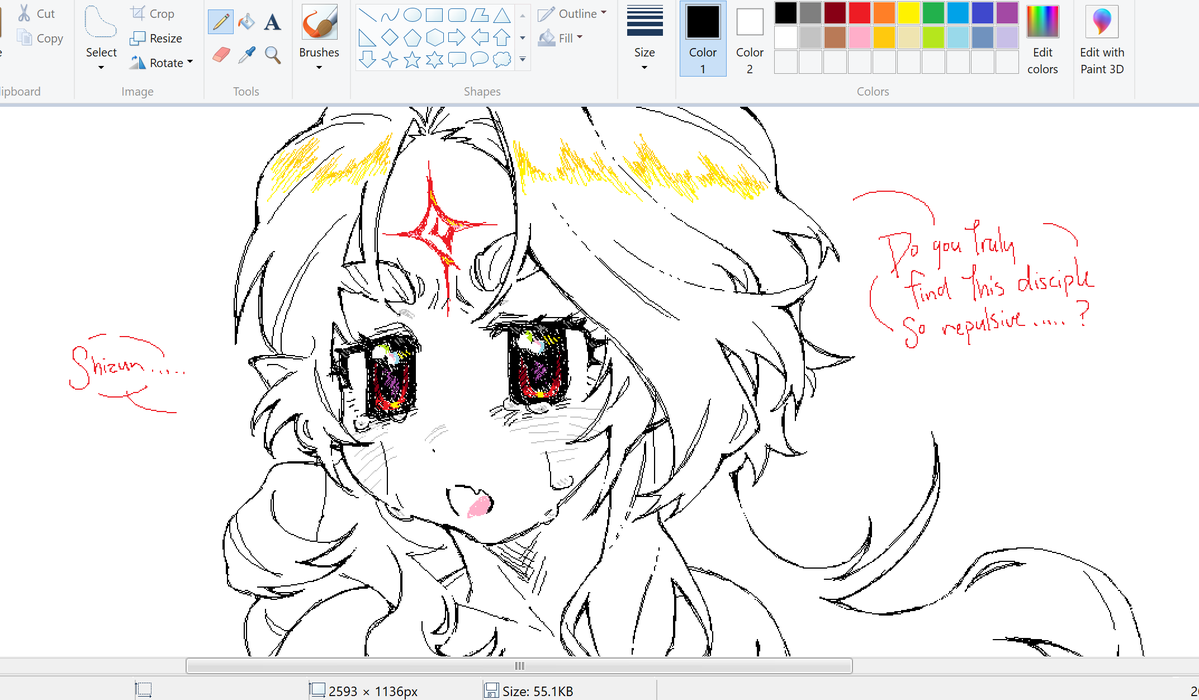1199x700 pixels.
Task: Choose the Oval shape
Action: click(x=412, y=15)
